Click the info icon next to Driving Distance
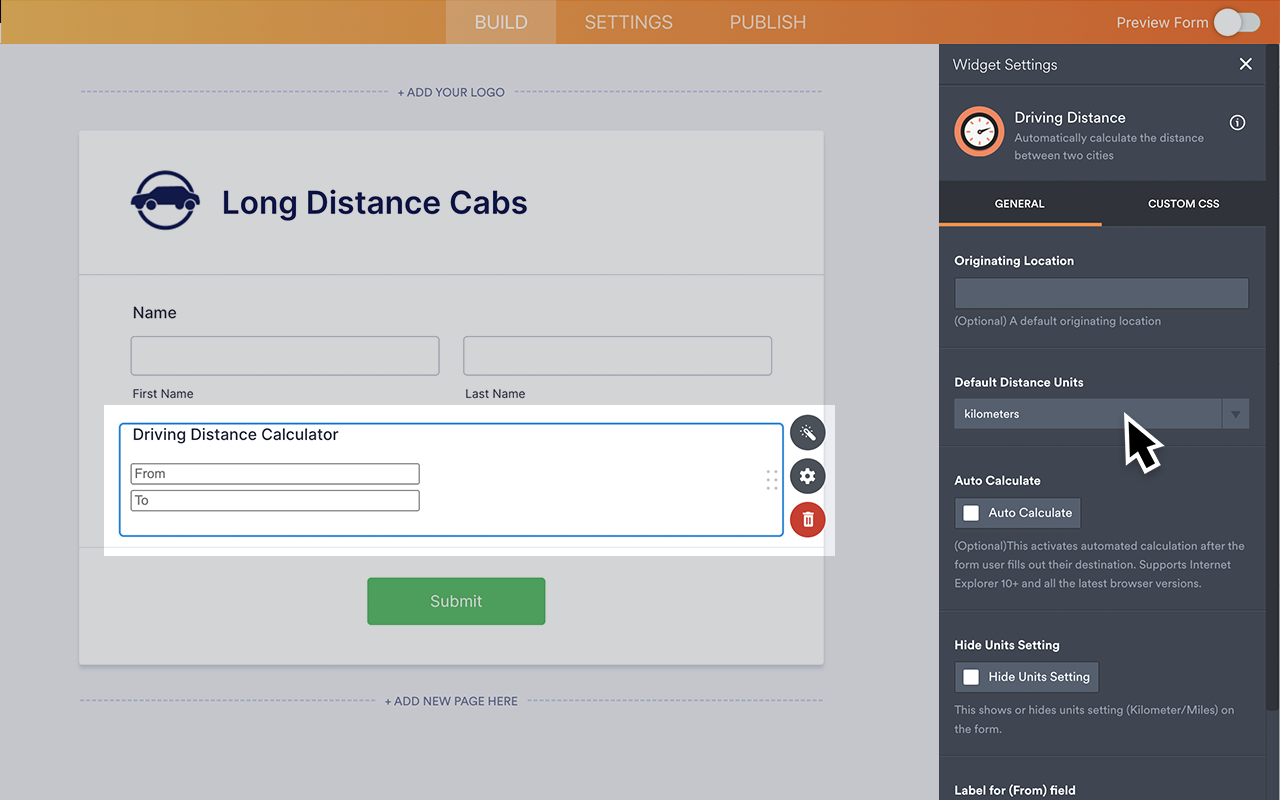The image size is (1280, 800). pyautogui.click(x=1237, y=122)
